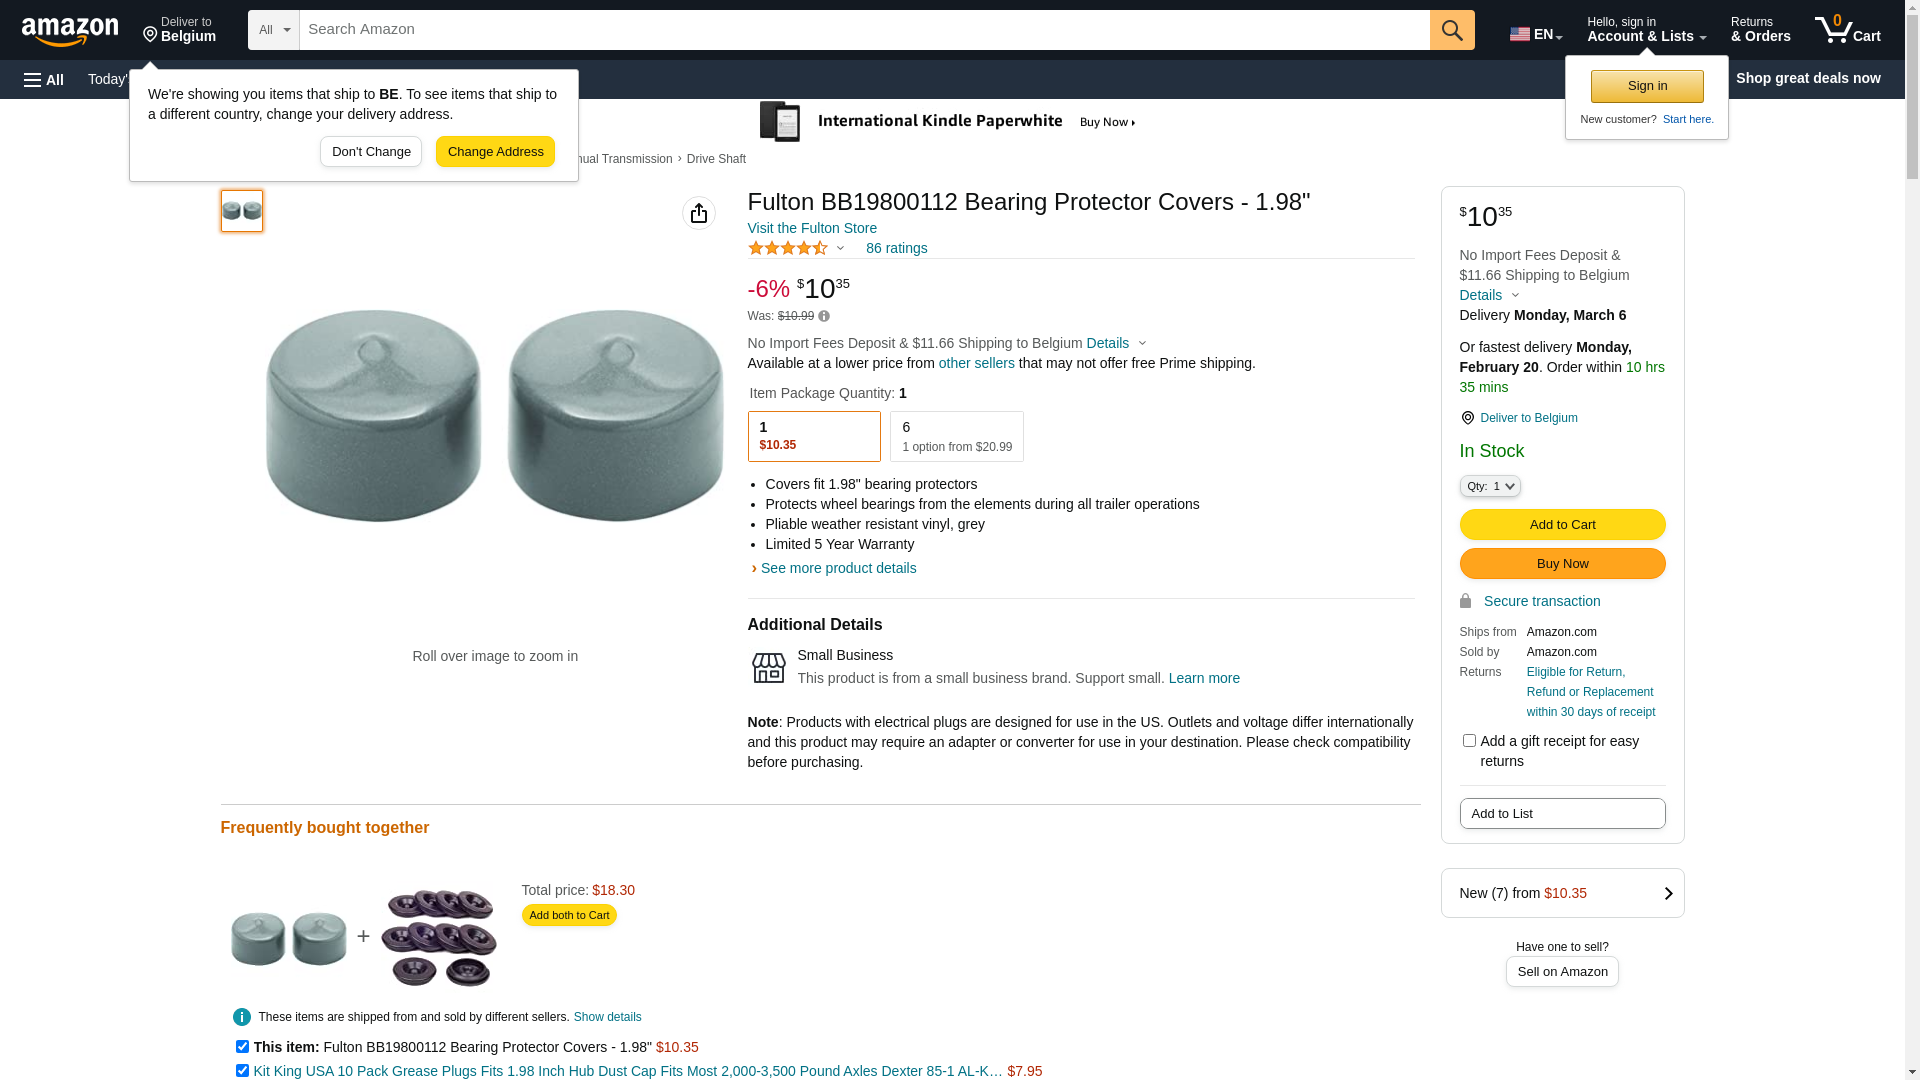Click the star rating icons
Screen dimensions: 1920x1080
[x=788, y=248]
